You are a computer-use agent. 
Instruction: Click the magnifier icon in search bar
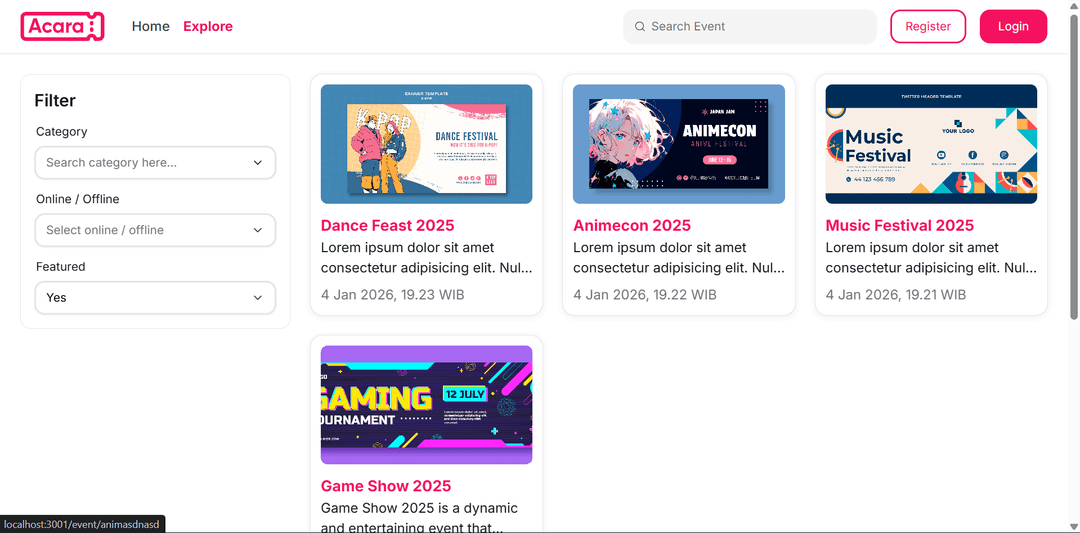(x=640, y=27)
